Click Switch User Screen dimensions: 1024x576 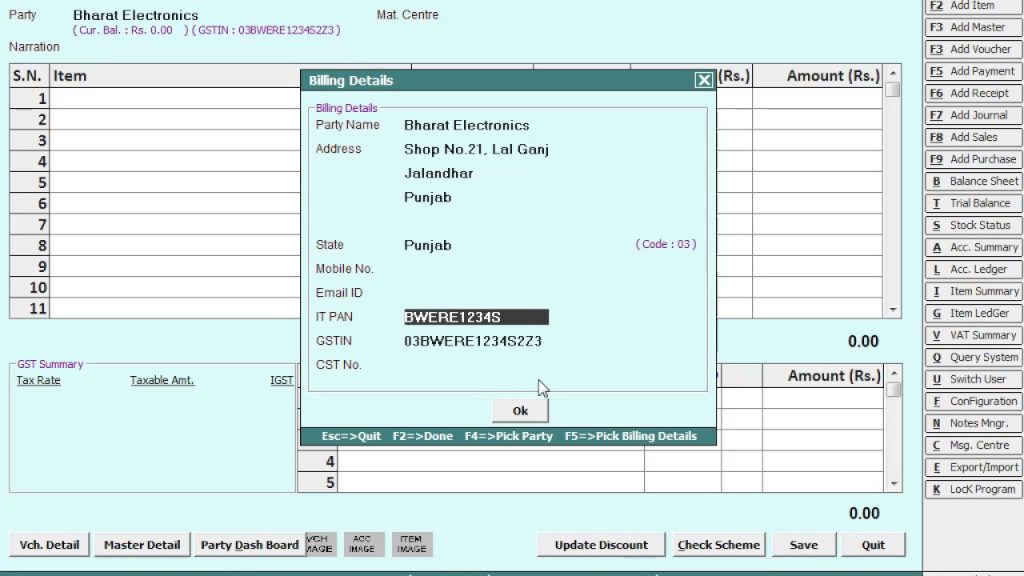[x=973, y=379]
